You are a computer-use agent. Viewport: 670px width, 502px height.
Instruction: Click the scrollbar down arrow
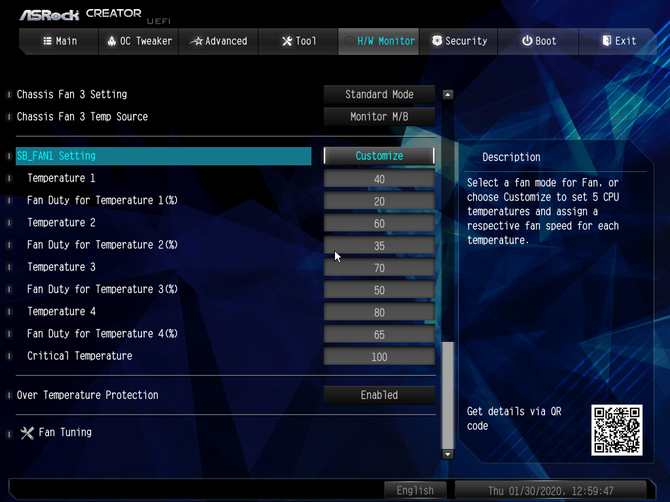(x=447, y=454)
